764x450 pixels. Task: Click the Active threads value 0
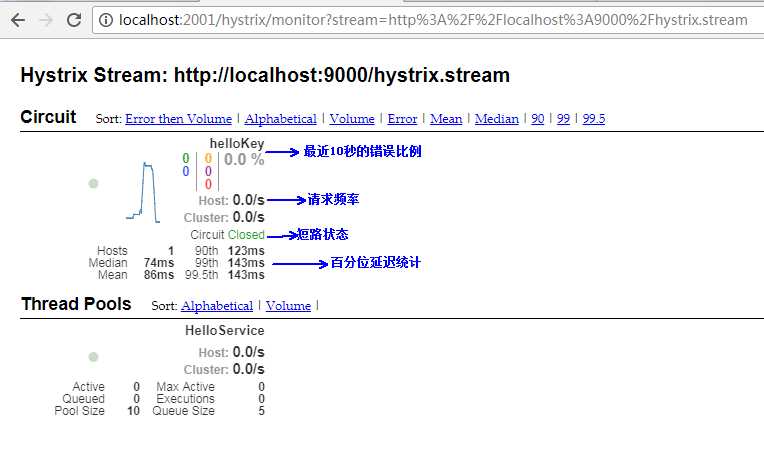136,387
